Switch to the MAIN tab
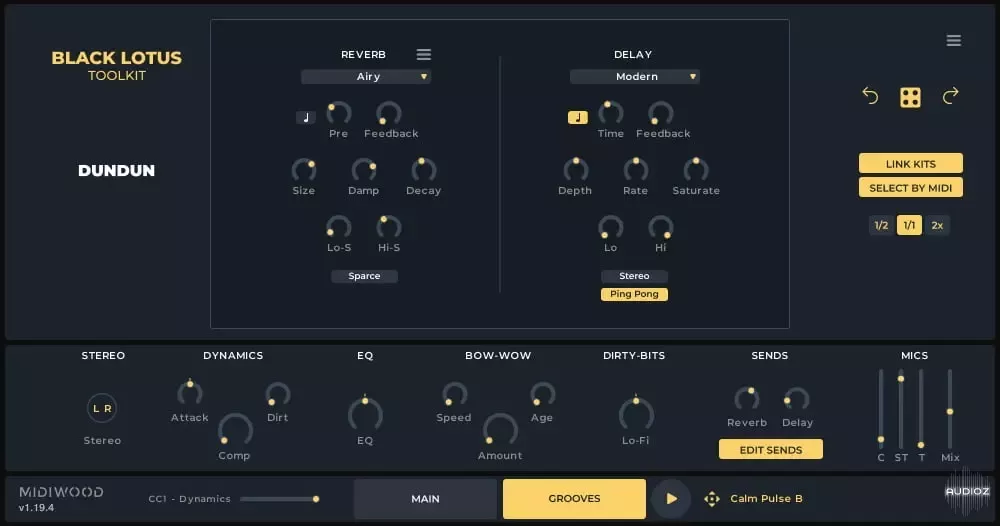 coord(425,498)
